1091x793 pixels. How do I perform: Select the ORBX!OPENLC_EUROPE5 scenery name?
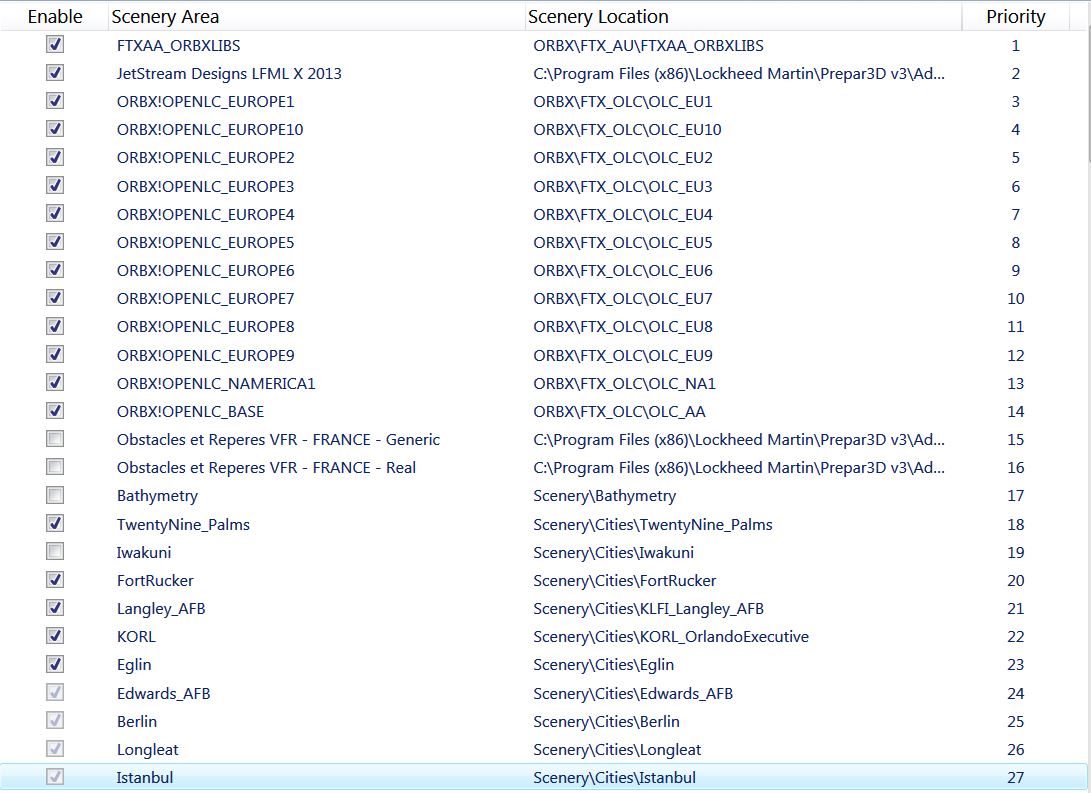205,243
